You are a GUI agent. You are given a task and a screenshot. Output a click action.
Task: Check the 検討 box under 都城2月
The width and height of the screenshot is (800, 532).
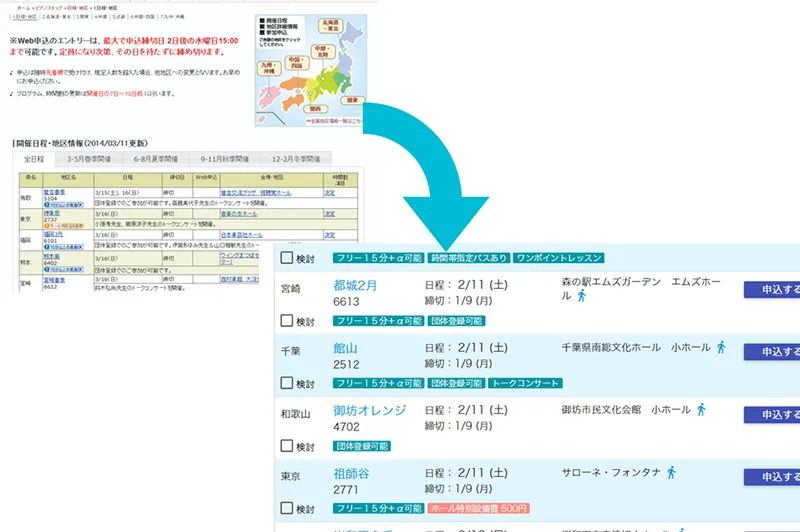288,321
